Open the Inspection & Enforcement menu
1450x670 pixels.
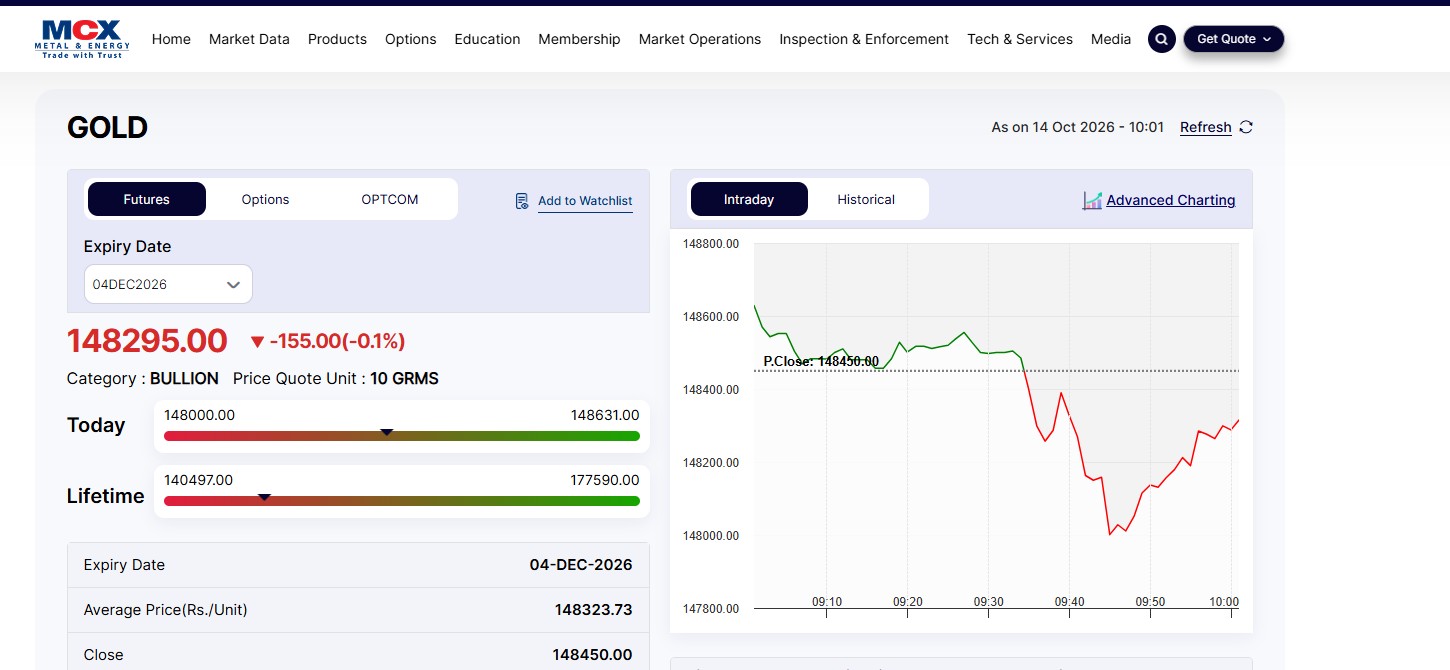864,39
